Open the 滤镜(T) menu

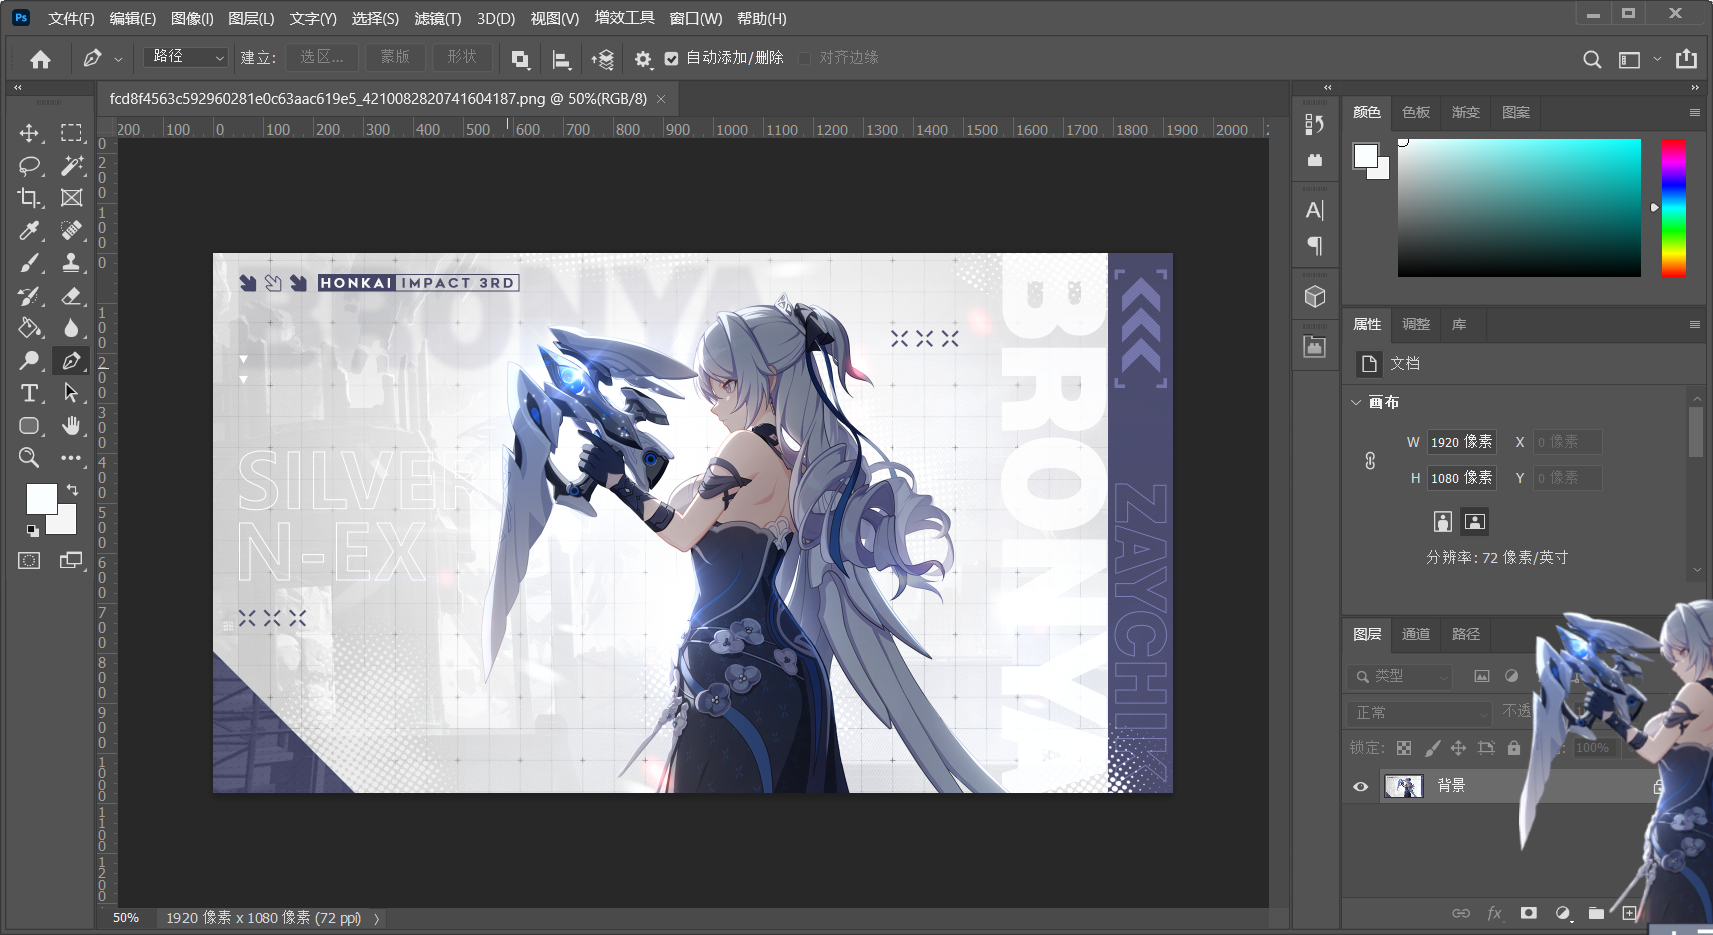click(x=438, y=18)
